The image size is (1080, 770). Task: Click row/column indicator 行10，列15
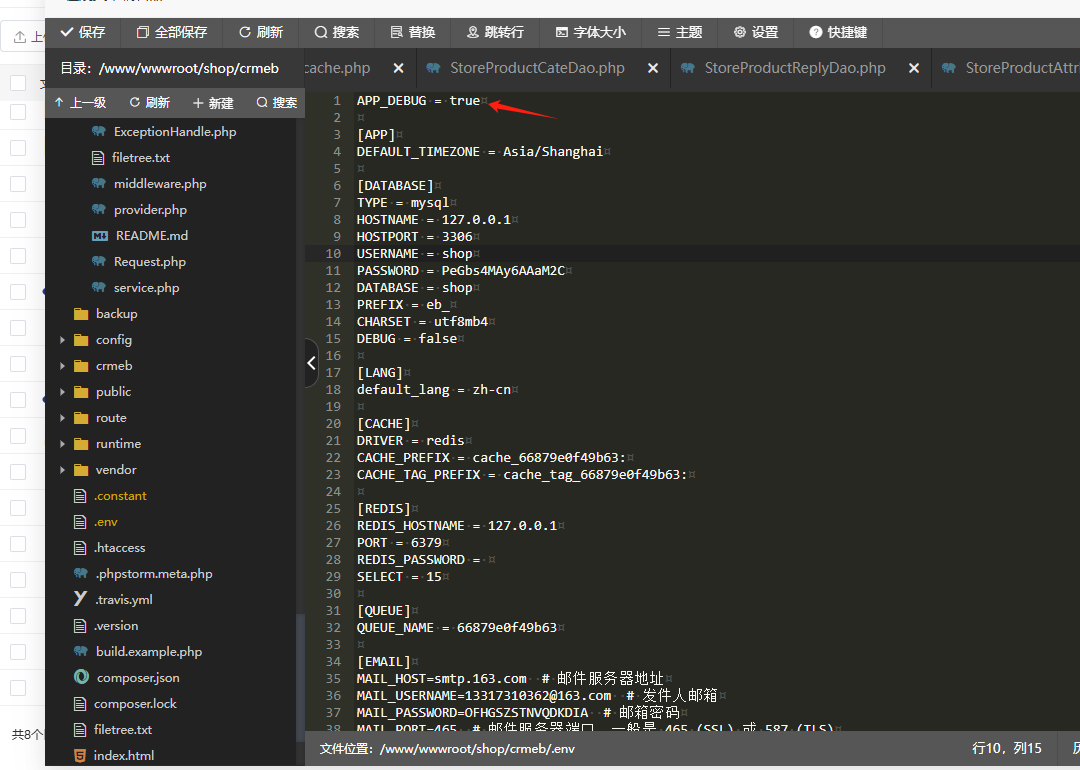coord(1006,749)
